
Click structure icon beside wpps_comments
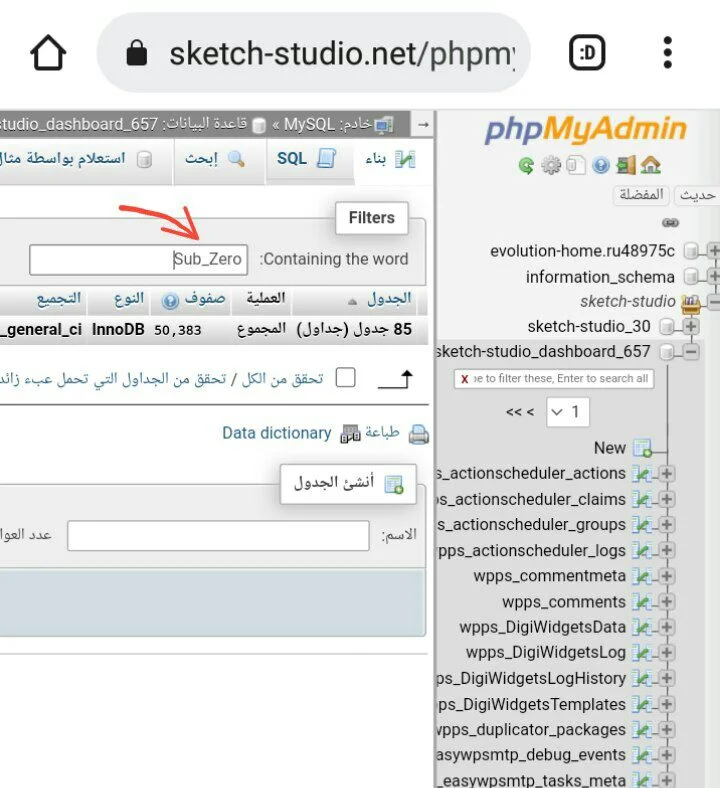(x=642, y=602)
